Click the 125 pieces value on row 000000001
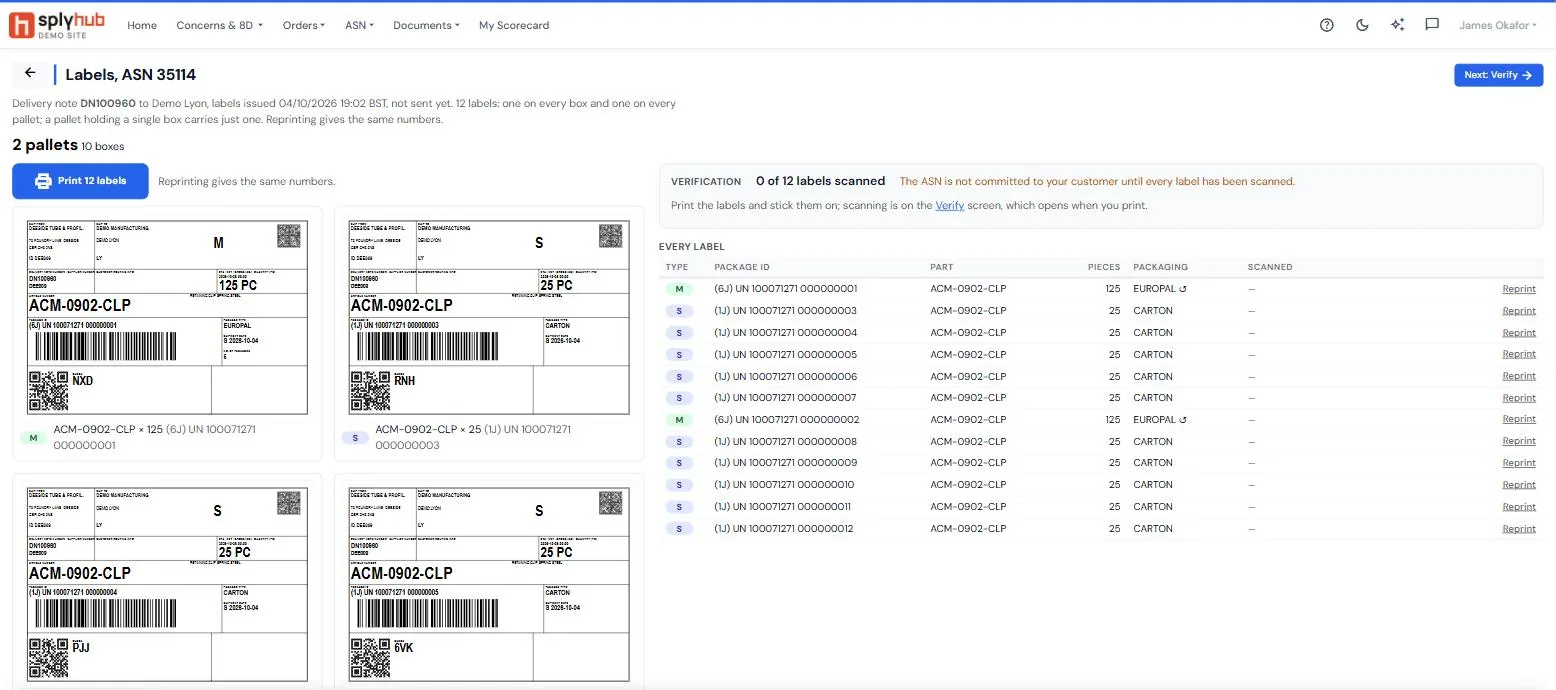This screenshot has width=1556, height=690. click(1113, 289)
